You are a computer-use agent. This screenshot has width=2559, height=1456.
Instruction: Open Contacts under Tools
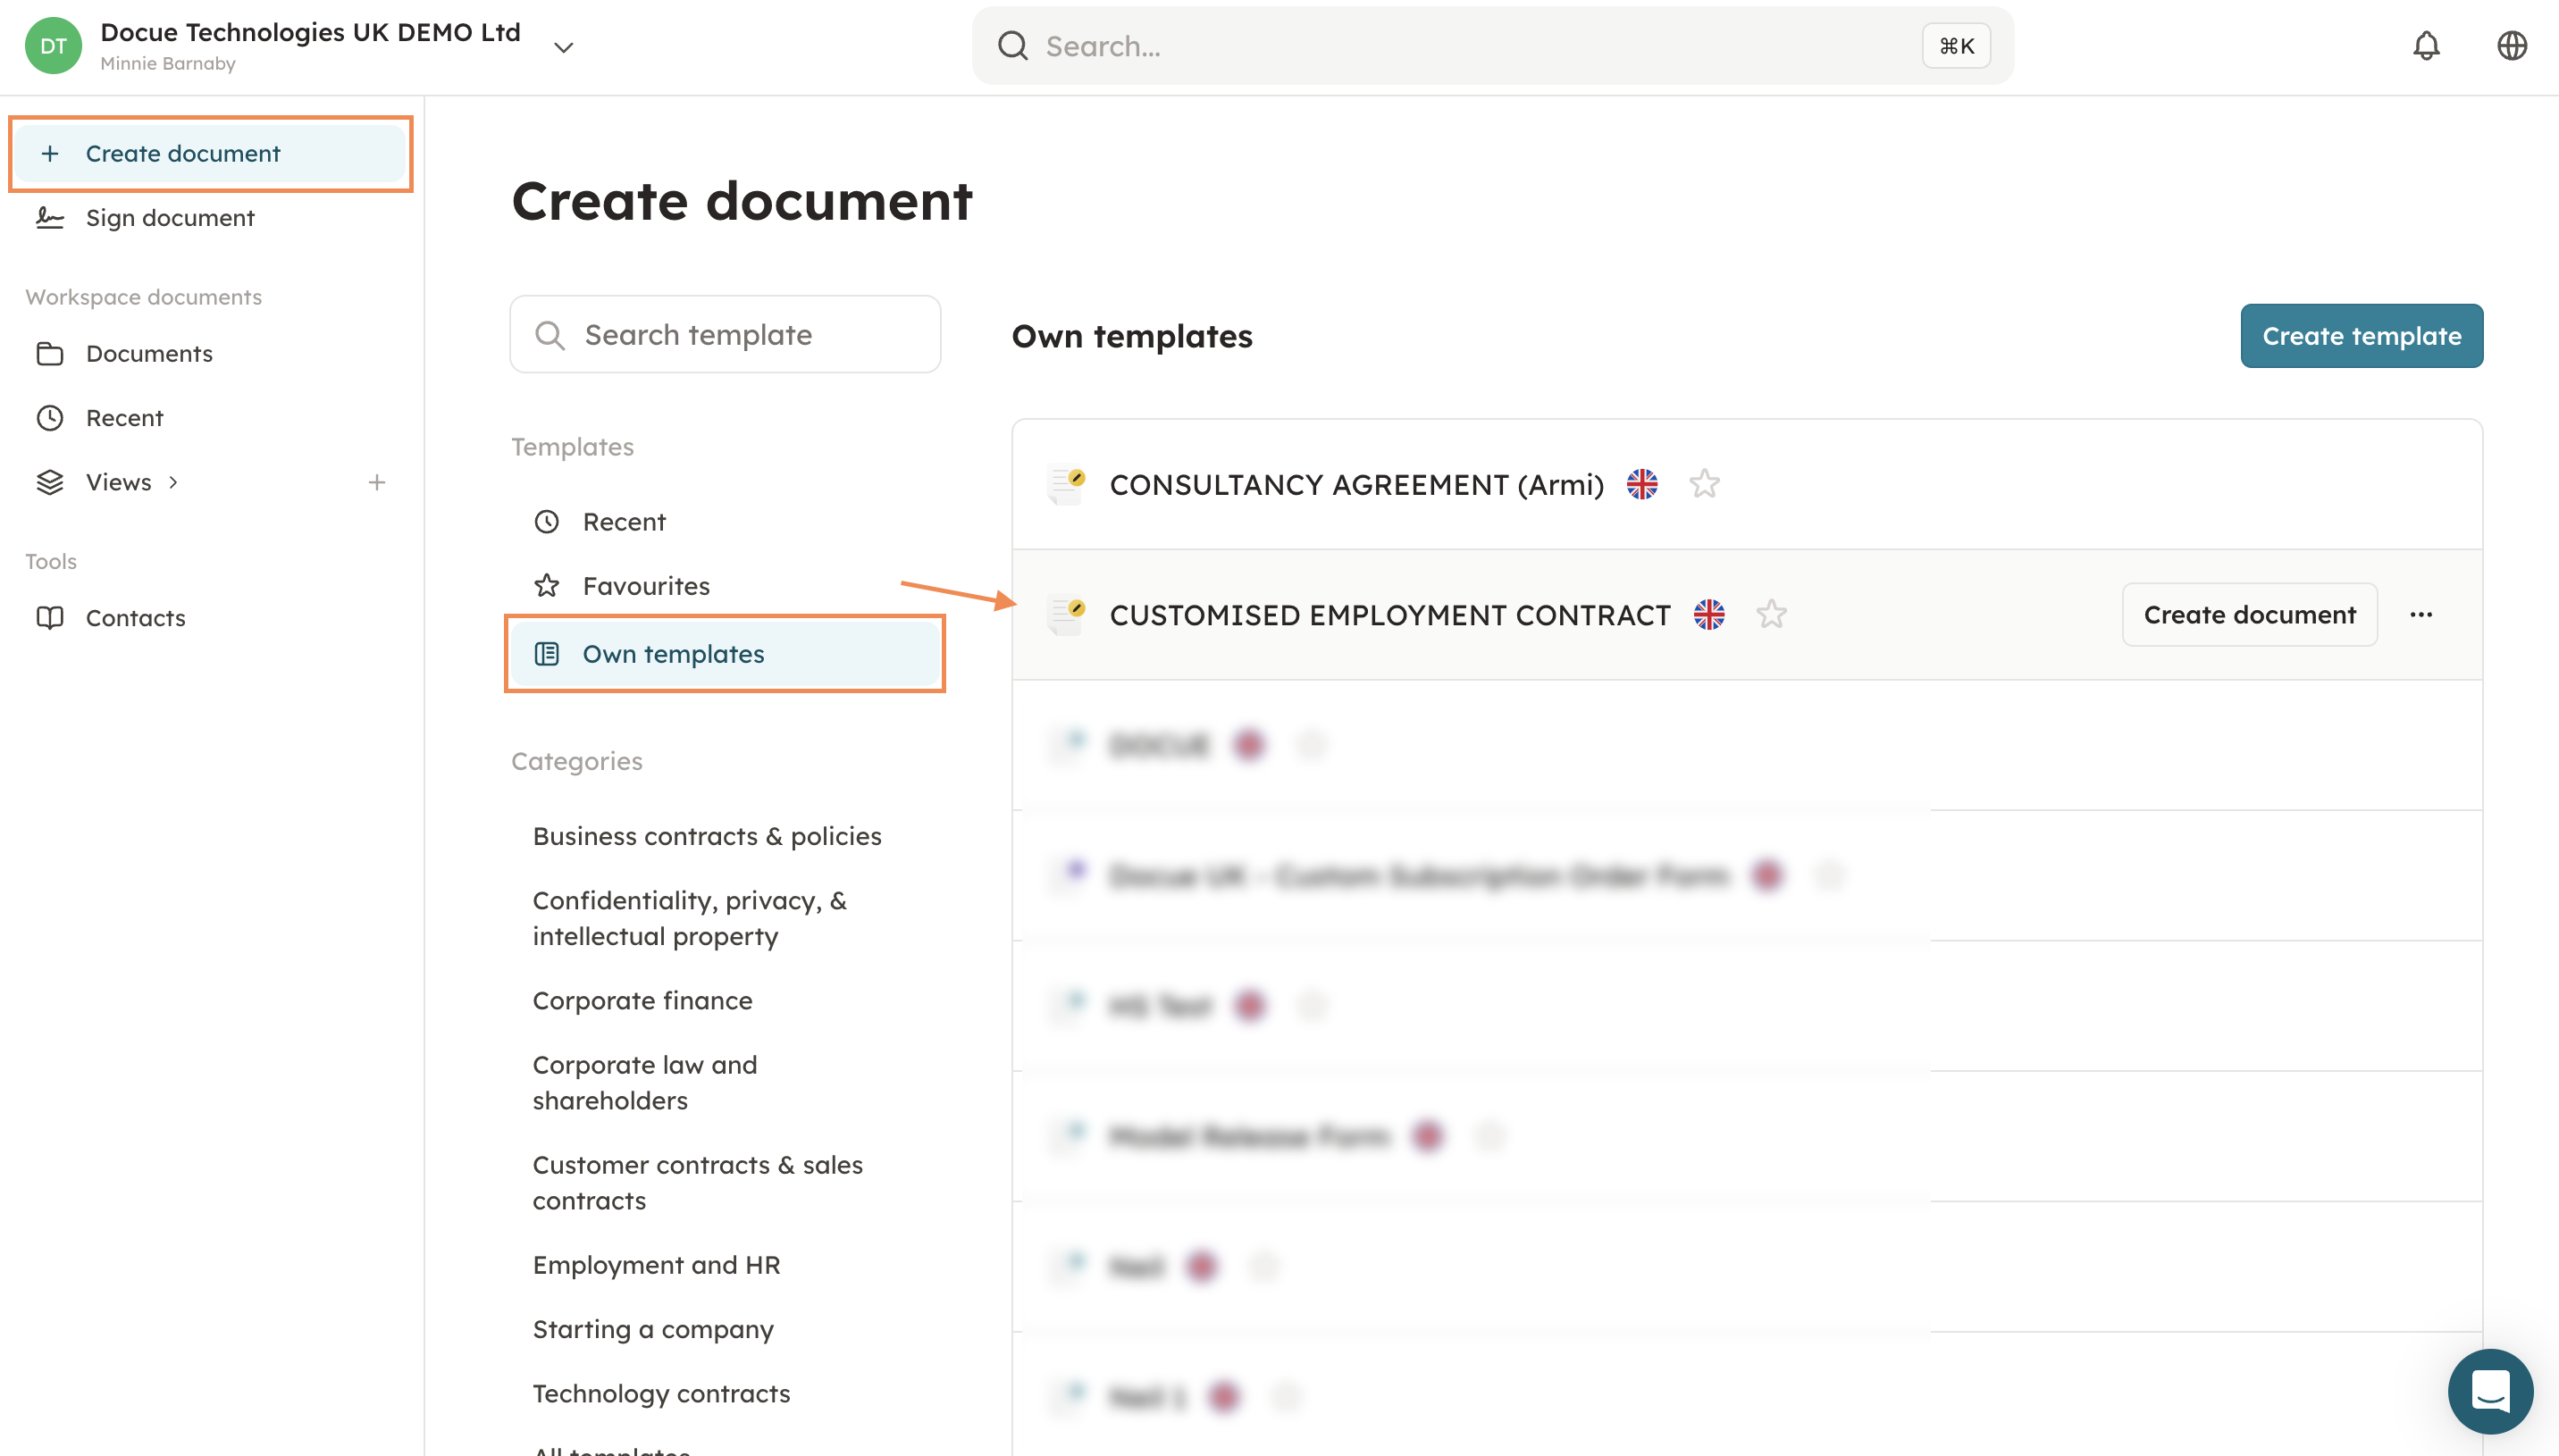point(136,618)
